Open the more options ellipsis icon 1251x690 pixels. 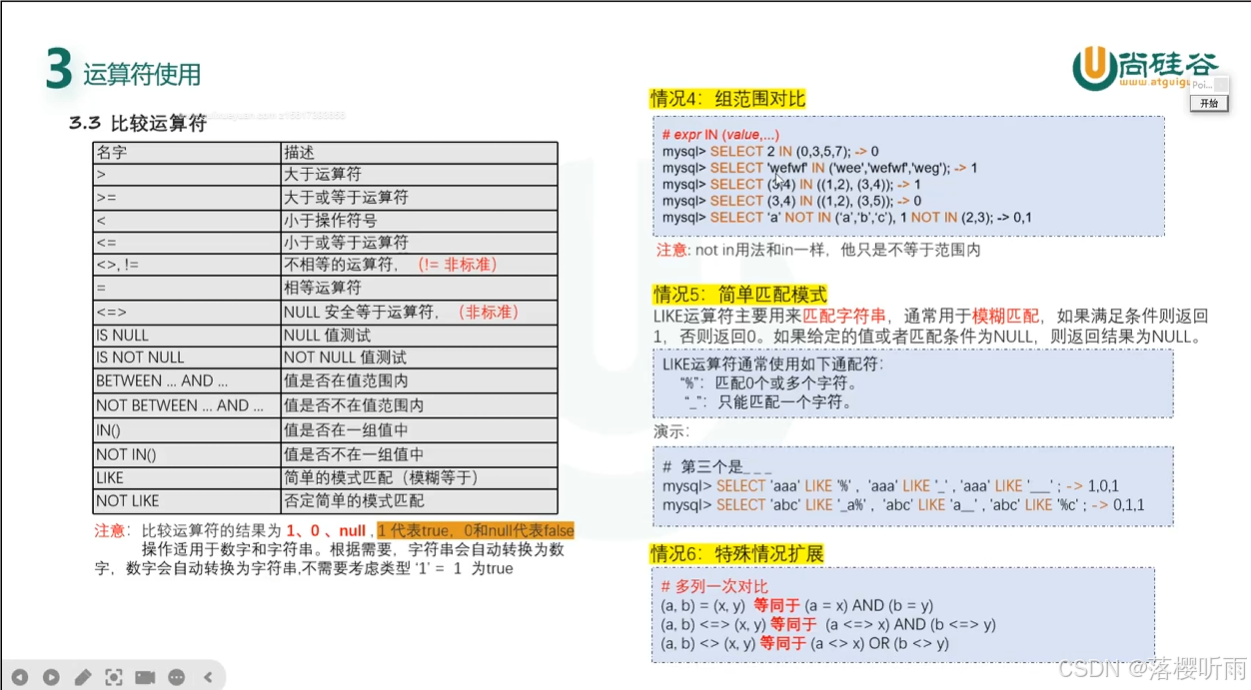pos(177,677)
